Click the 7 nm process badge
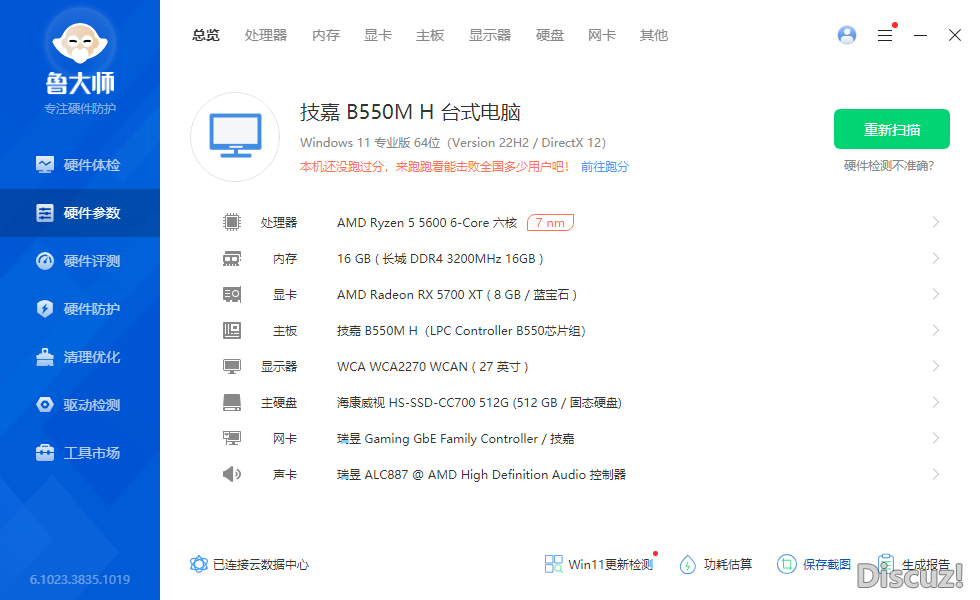 click(x=551, y=222)
